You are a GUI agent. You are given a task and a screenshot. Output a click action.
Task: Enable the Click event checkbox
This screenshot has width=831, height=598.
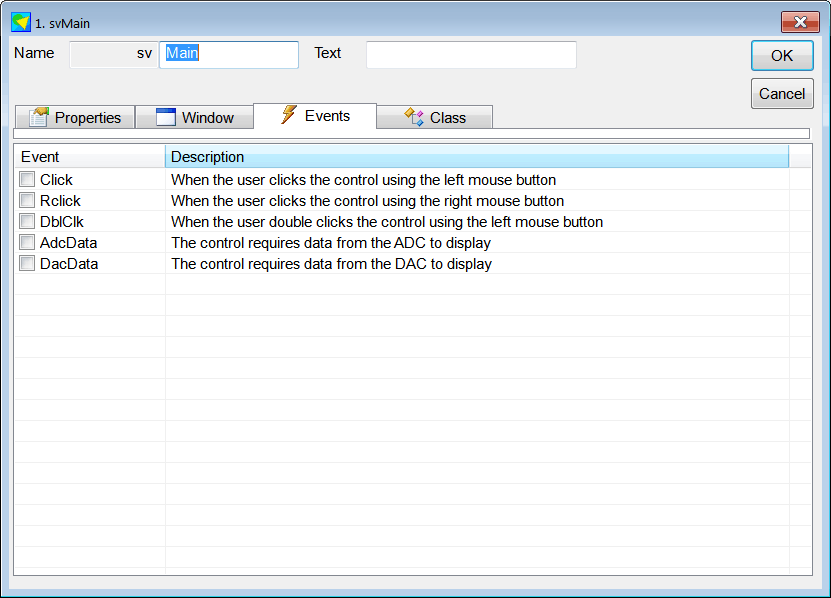point(27,179)
